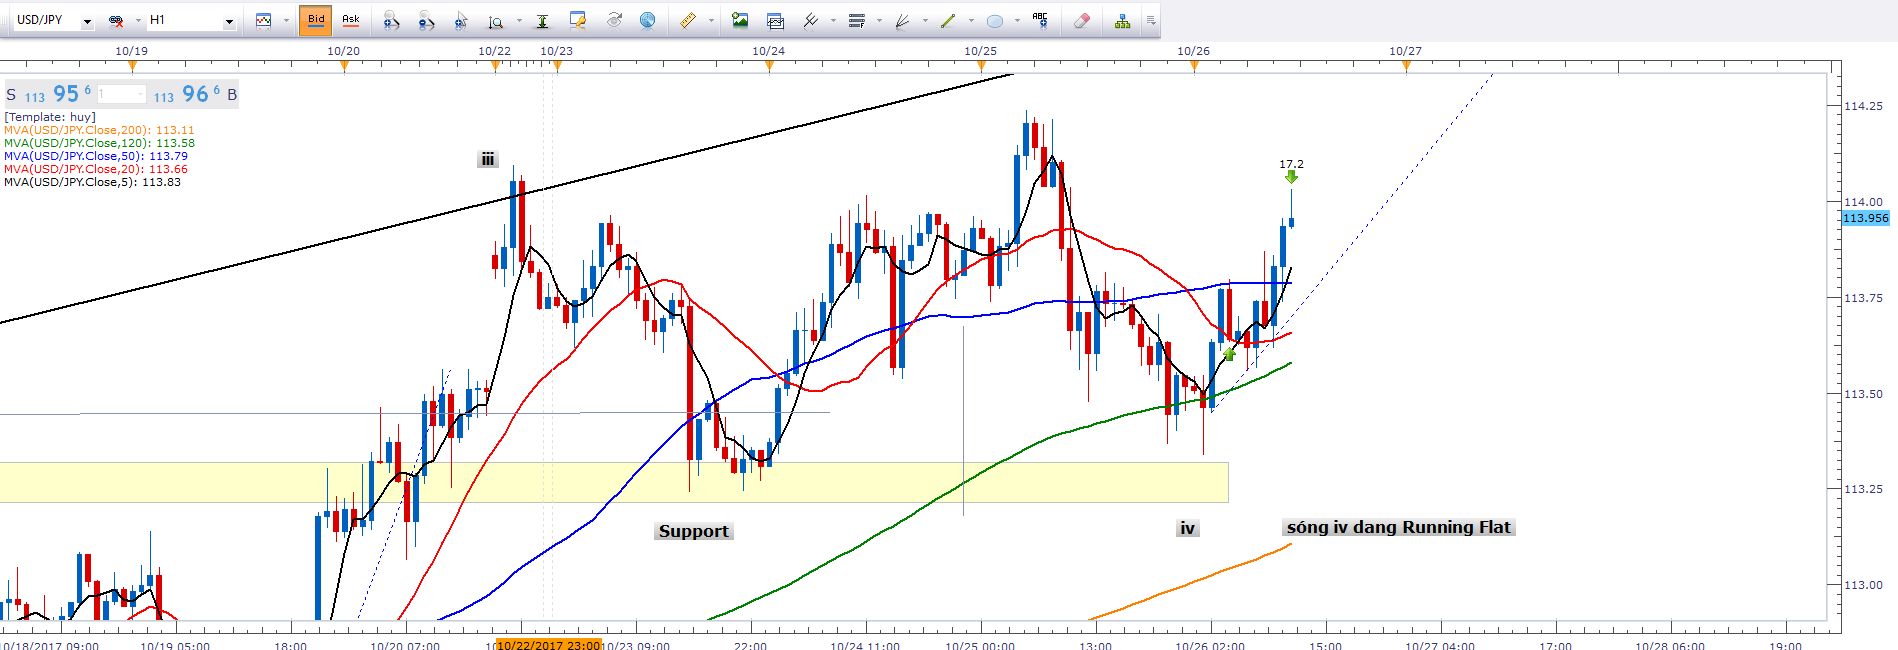Click the red MVA 20 indicator label
1898x650 pixels.
click(x=96, y=169)
